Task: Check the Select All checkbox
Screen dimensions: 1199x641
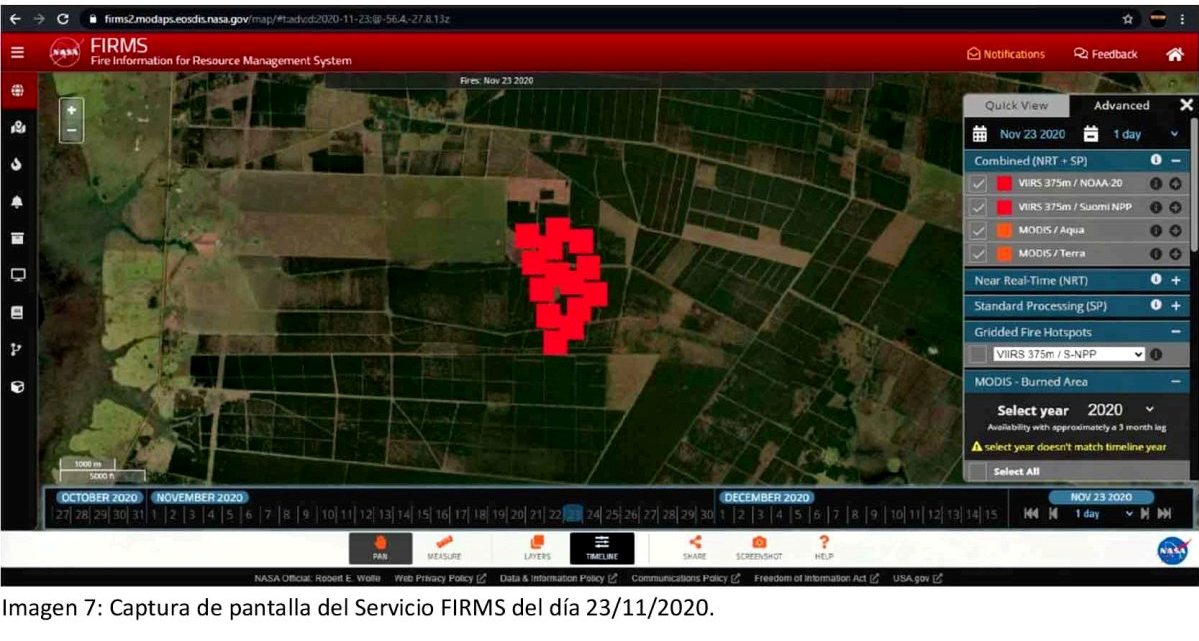Action: tap(978, 471)
